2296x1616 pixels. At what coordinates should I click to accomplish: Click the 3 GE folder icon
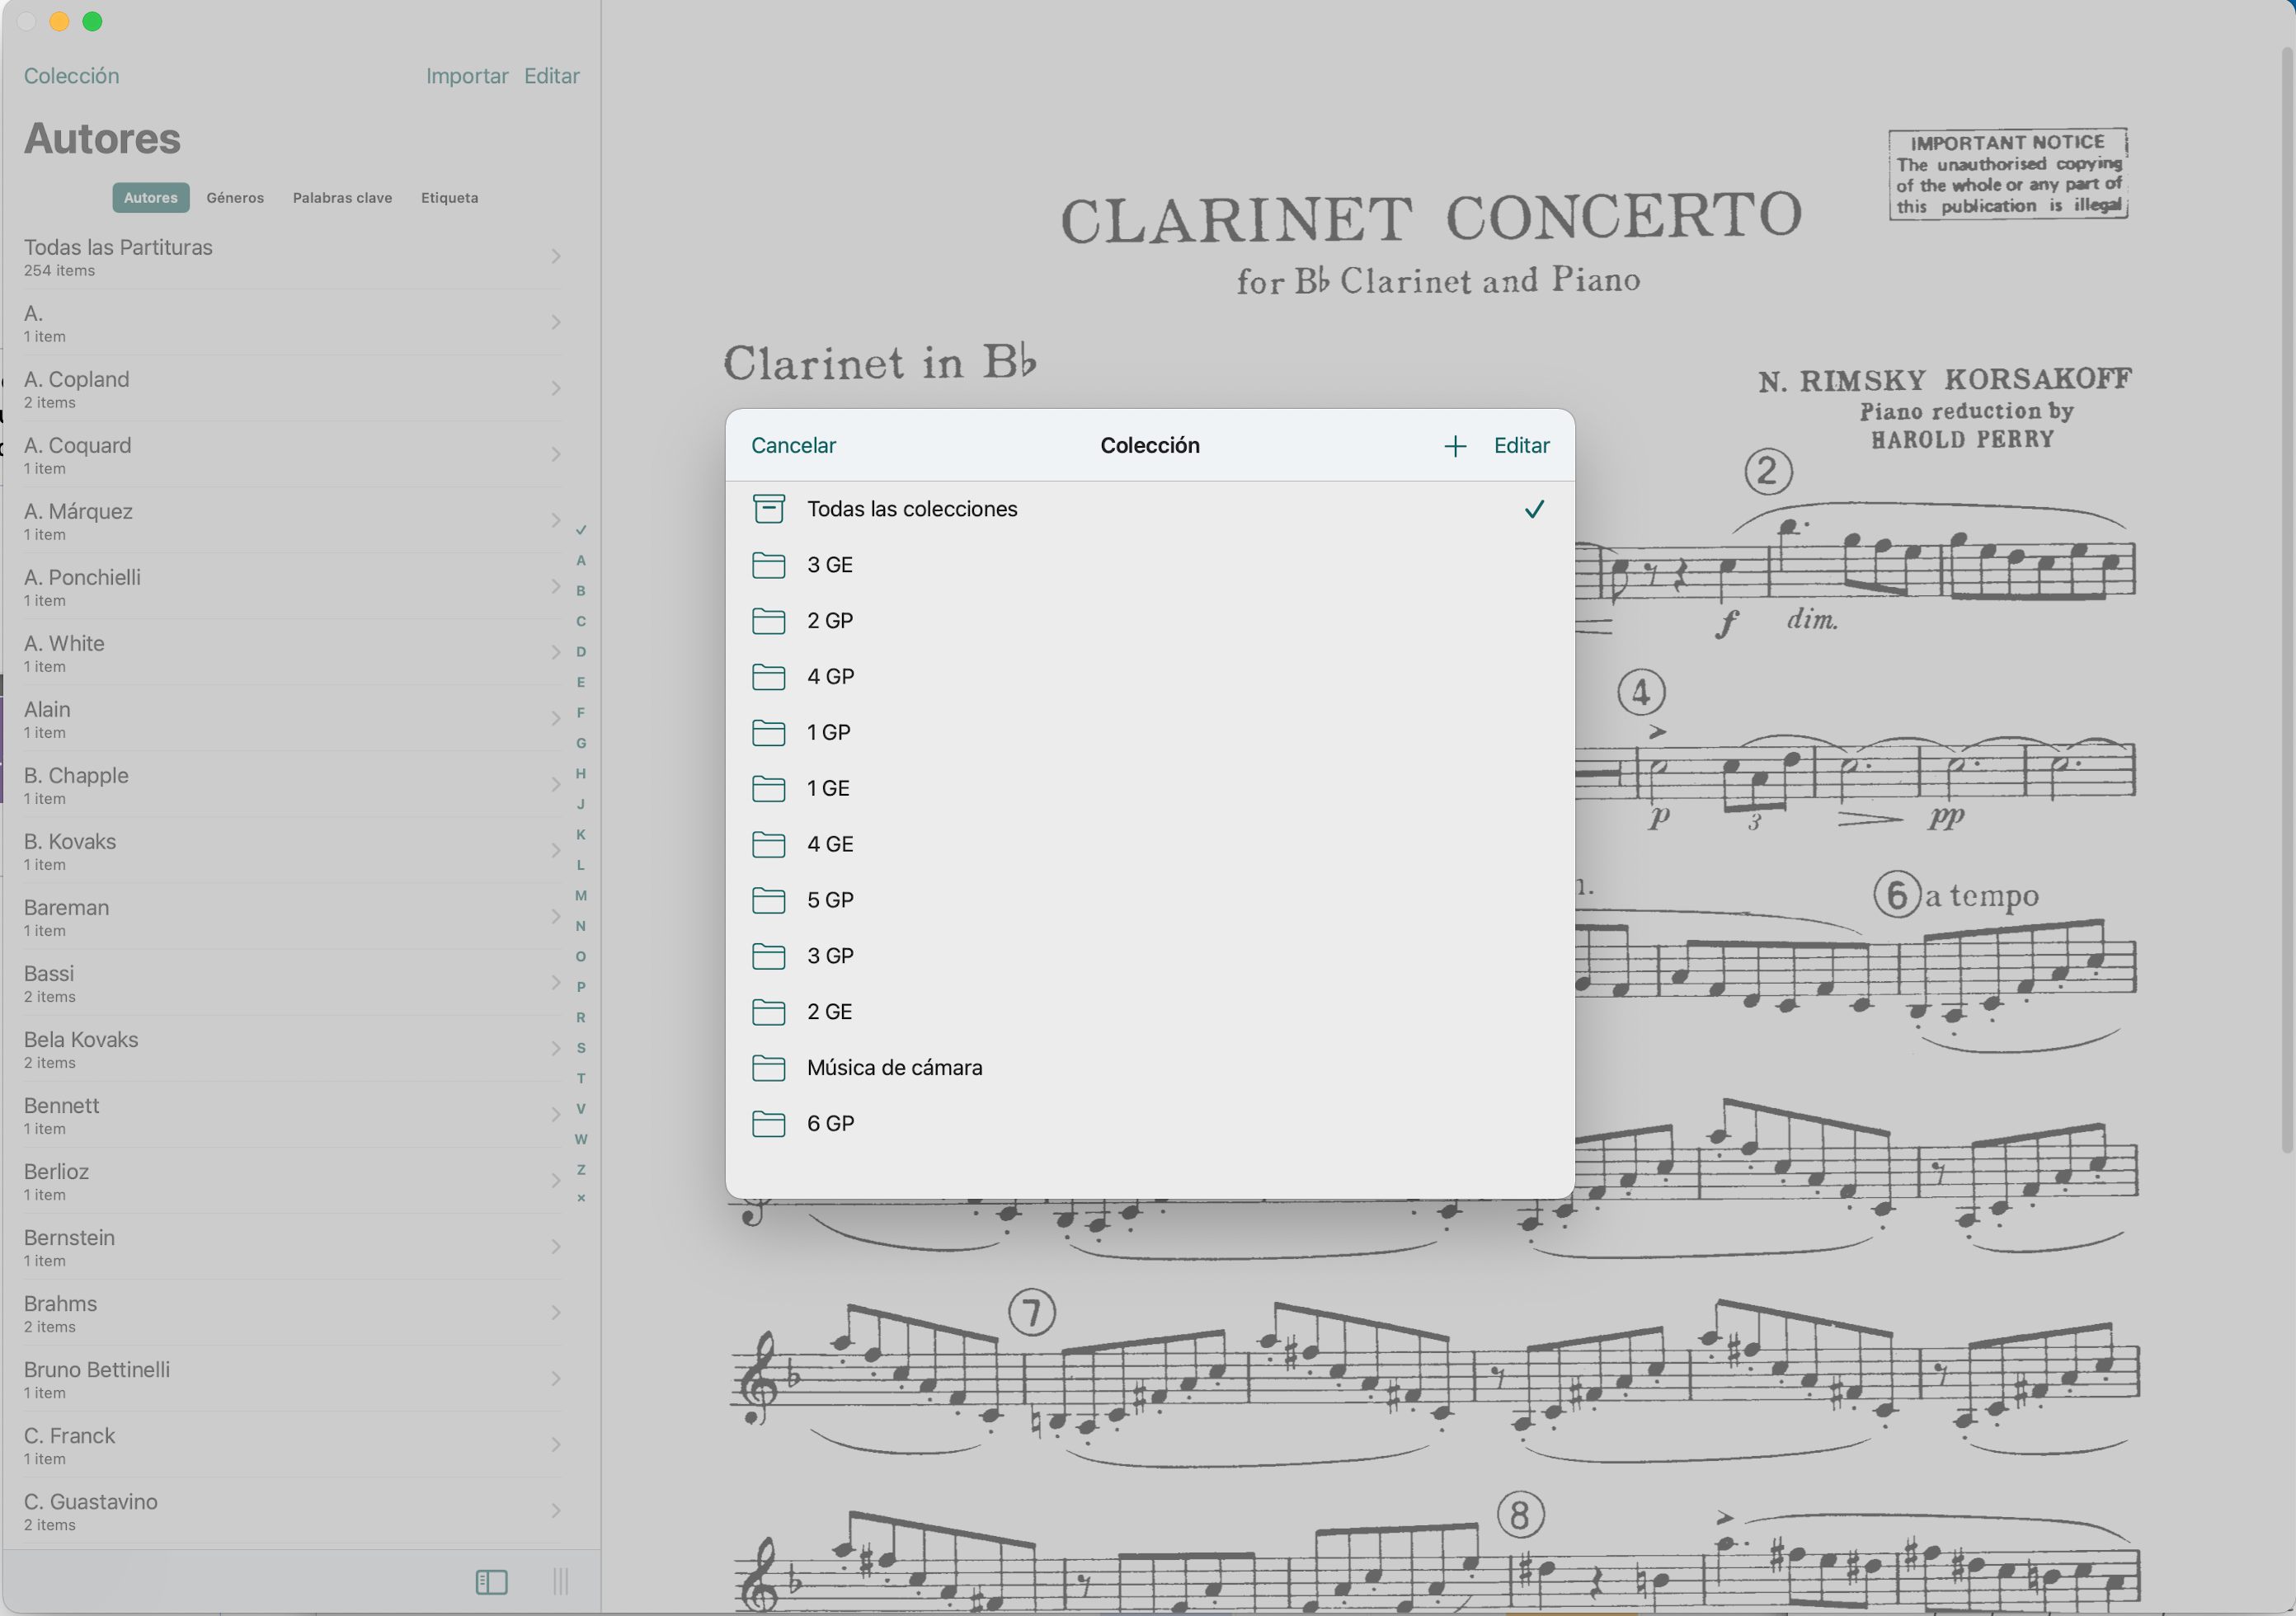[768, 565]
